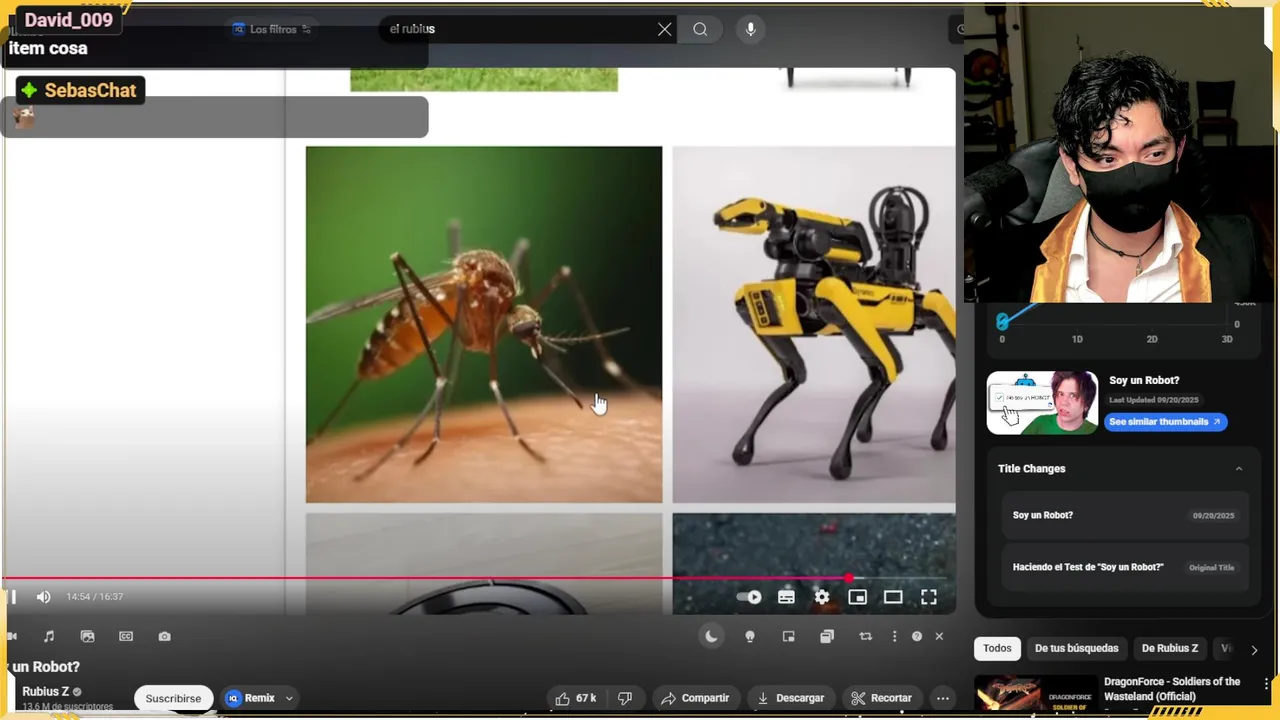Click picture-in-picture icon in extension toolbar
The image size is (1280, 720).
click(788, 636)
